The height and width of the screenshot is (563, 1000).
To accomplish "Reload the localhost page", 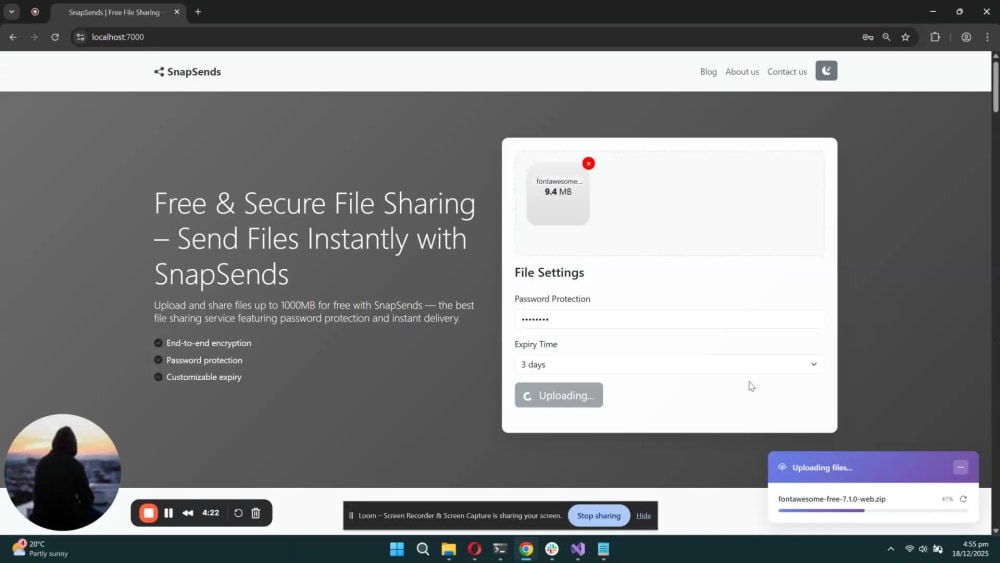I will click(x=55, y=37).
